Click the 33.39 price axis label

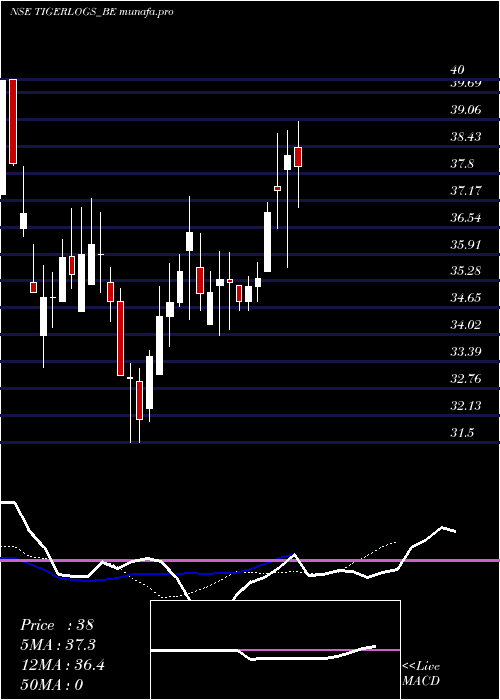466,352
